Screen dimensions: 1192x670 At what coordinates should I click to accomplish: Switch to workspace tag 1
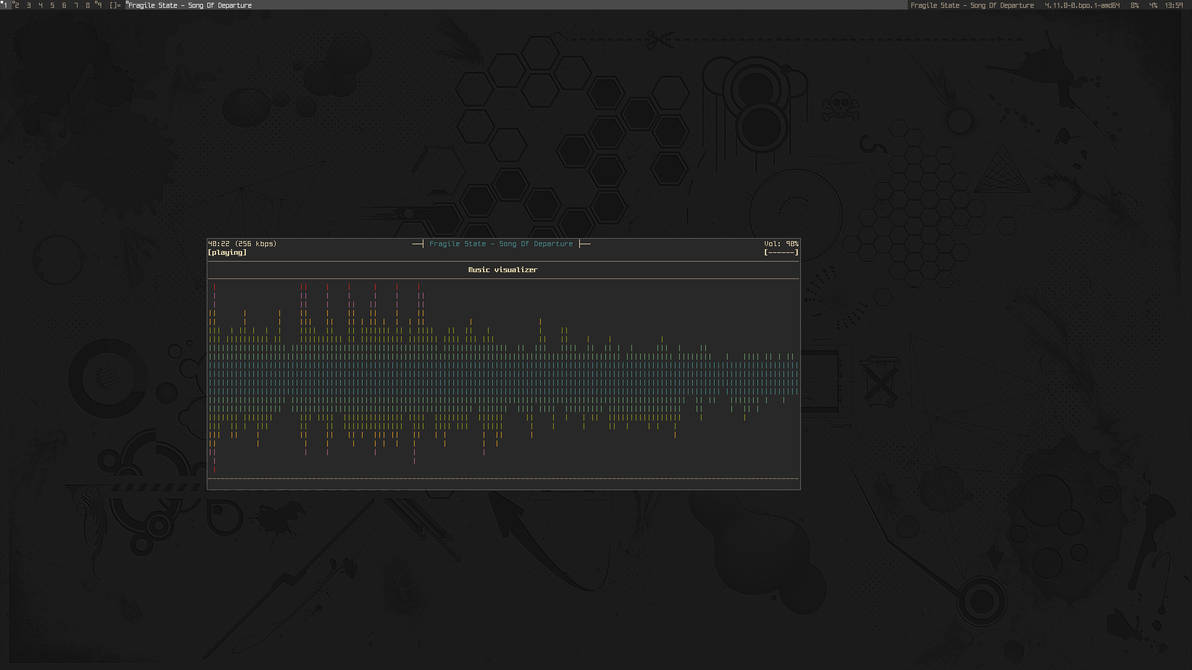tap(4, 5)
